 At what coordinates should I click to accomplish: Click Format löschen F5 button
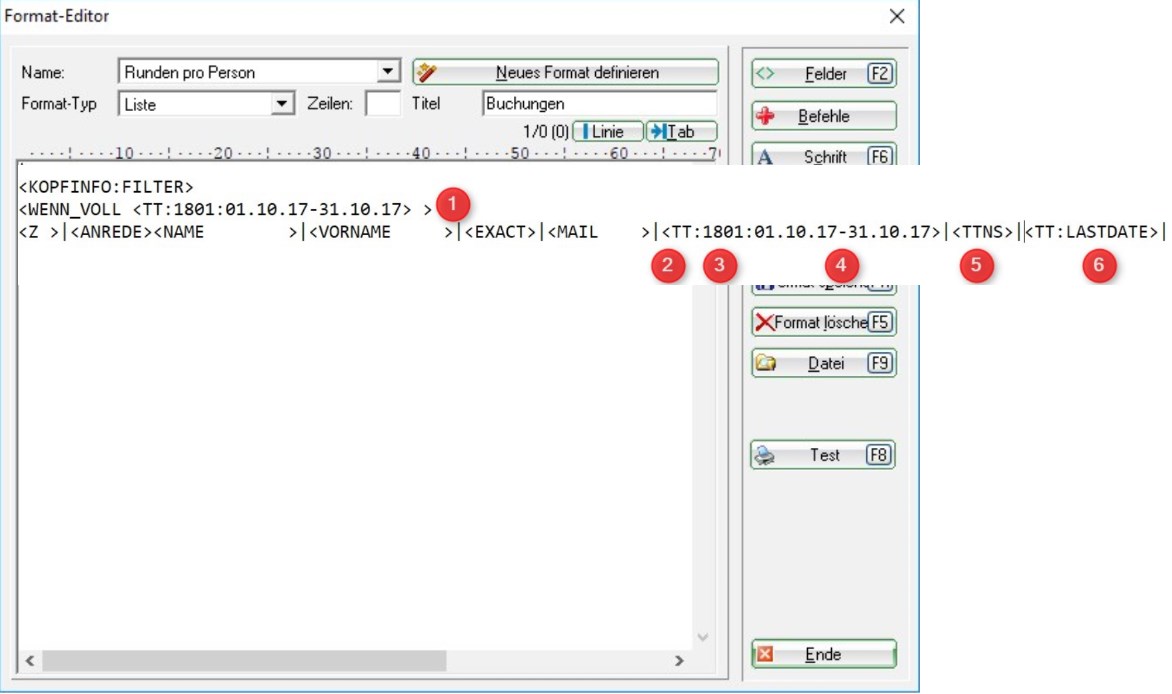(824, 322)
